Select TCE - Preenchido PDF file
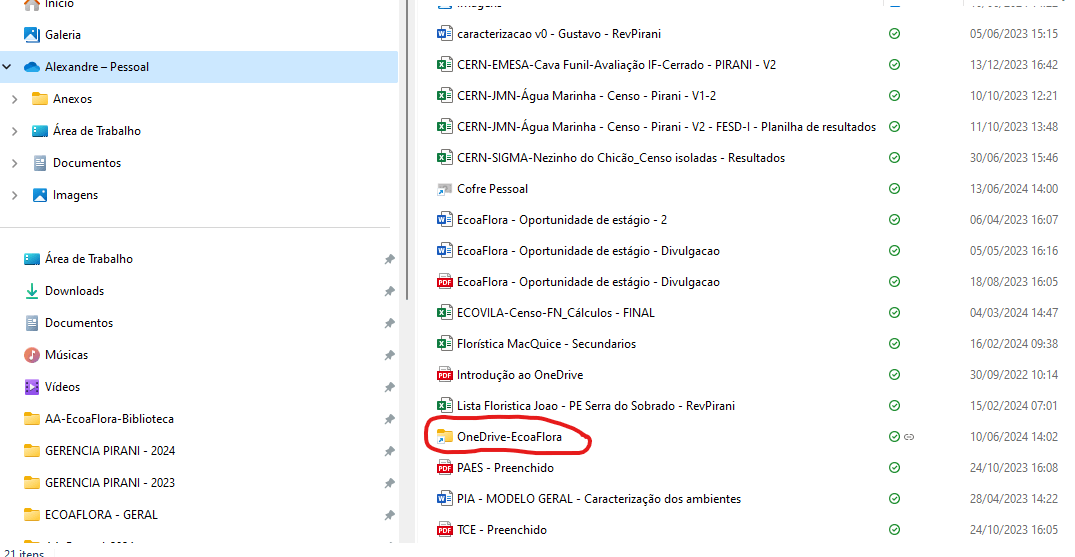Image resolution: width=1075 pixels, height=557 pixels. 502,530
